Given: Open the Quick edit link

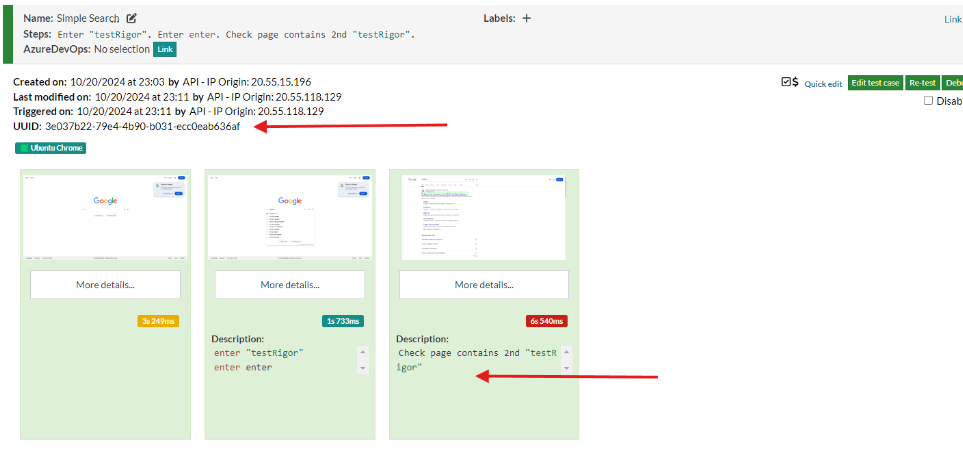Looking at the screenshot, I should (x=824, y=84).
